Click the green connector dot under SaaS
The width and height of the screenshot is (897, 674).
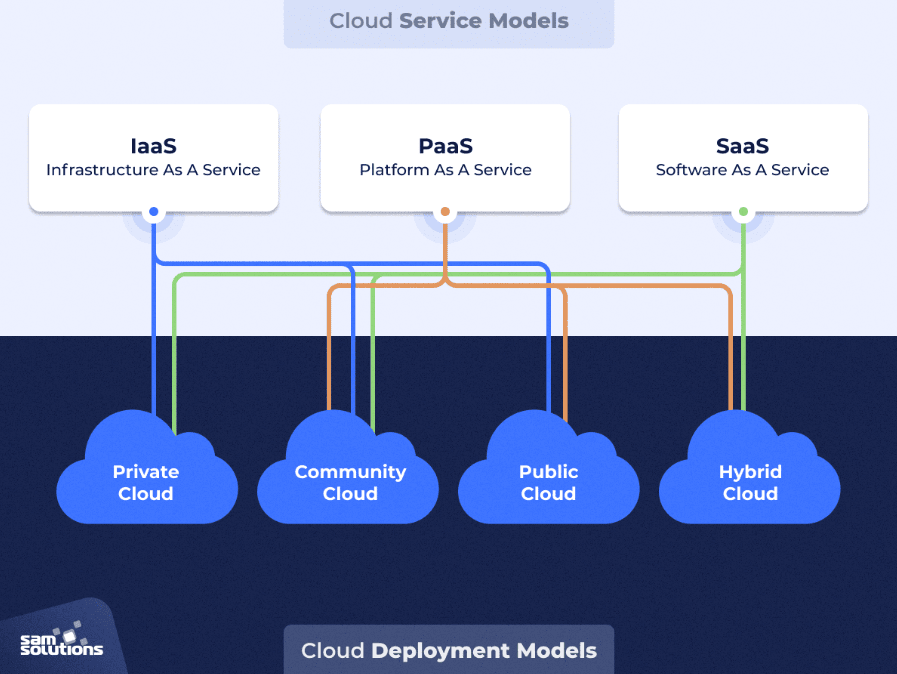[x=743, y=212]
